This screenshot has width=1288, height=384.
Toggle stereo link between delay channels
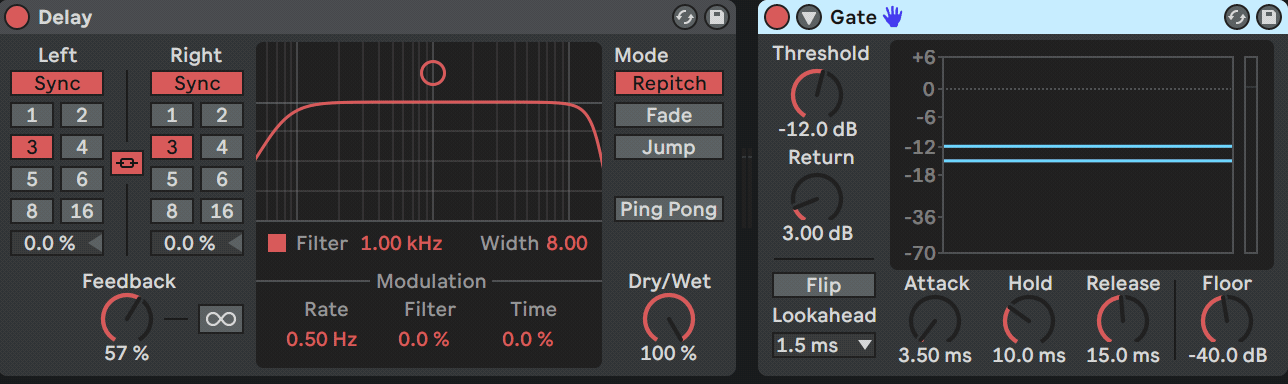[x=127, y=162]
